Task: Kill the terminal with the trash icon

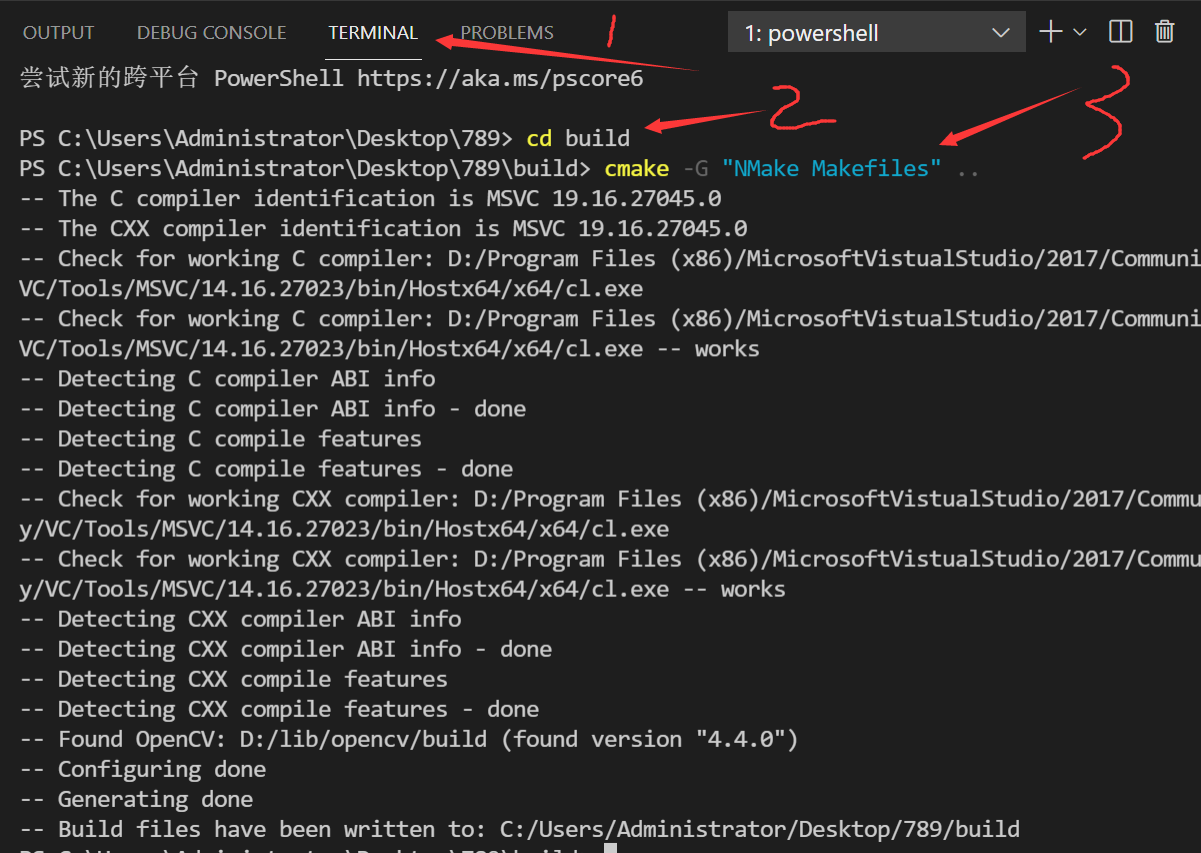Action: [x=1163, y=31]
